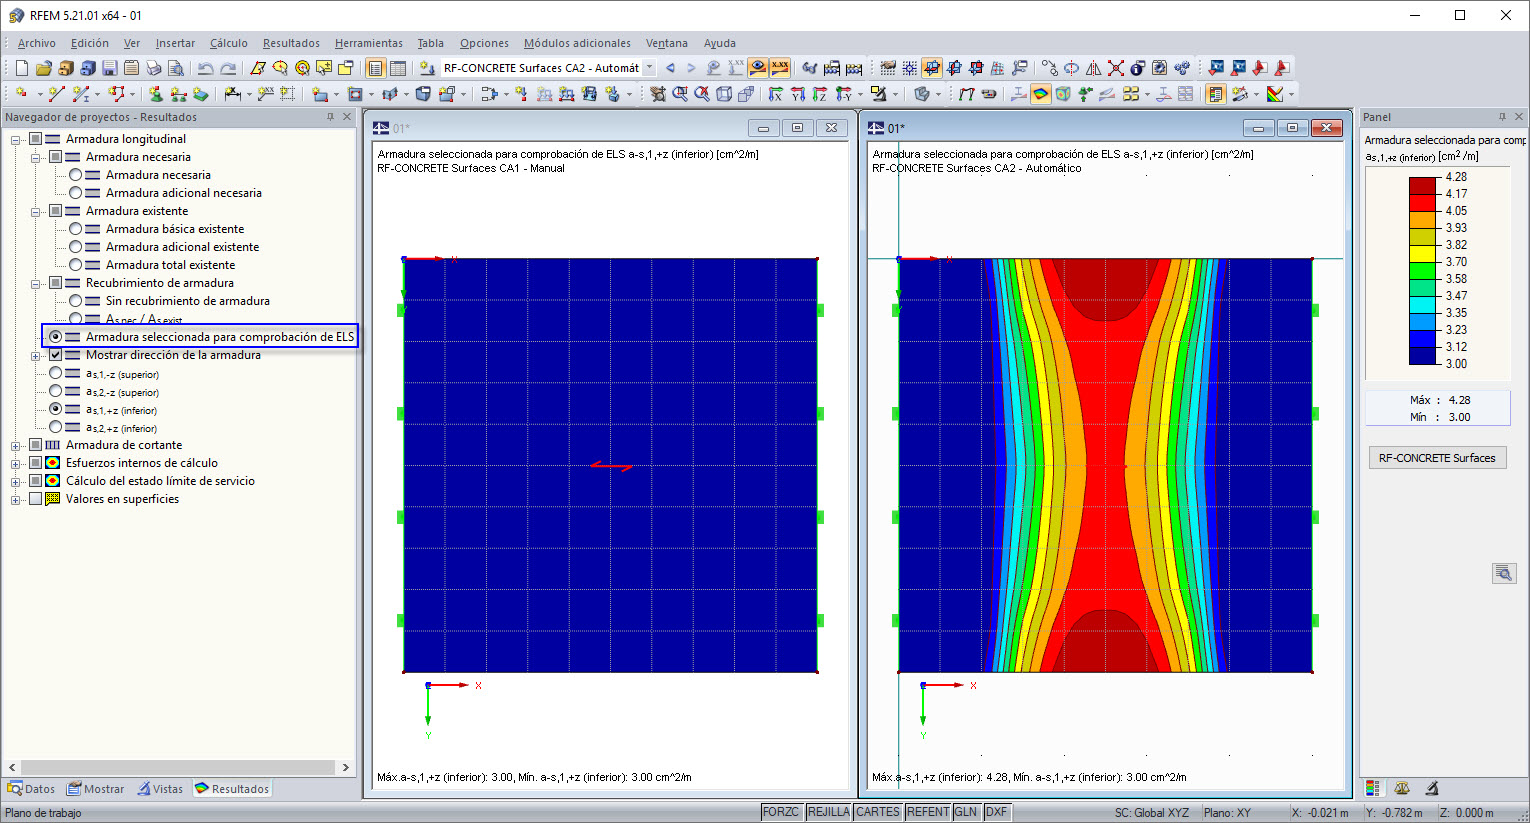1530x823 pixels.
Task: Go to the next case with right arrow
Action: [x=691, y=68]
